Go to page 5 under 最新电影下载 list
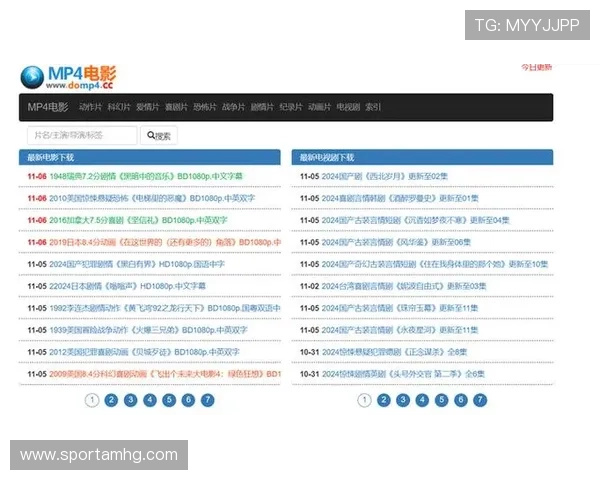Screen dimensions: 600x480 point(169,400)
